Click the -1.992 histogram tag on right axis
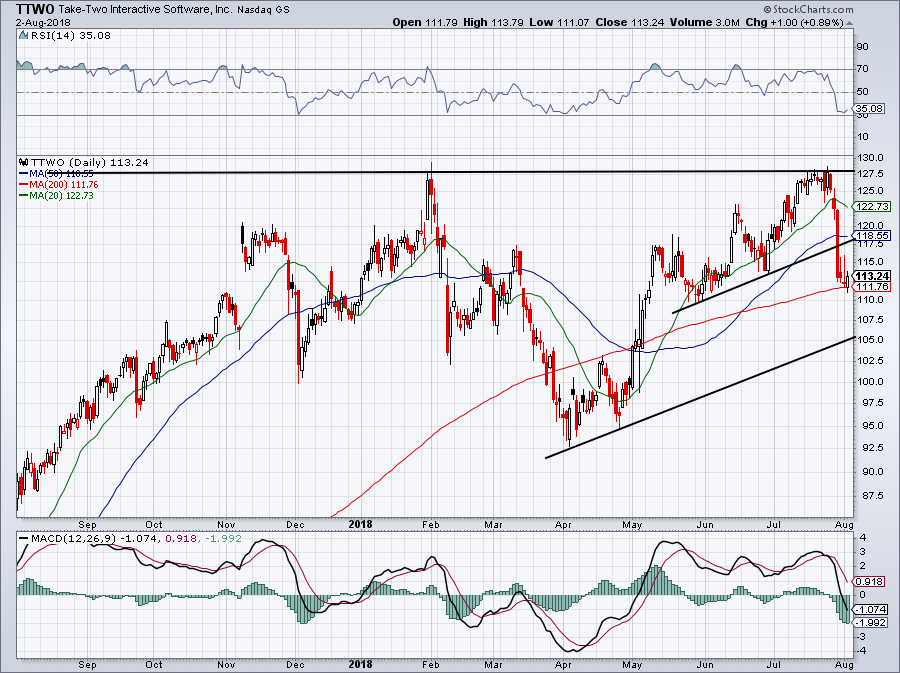The image size is (900, 673). [871, 623]
